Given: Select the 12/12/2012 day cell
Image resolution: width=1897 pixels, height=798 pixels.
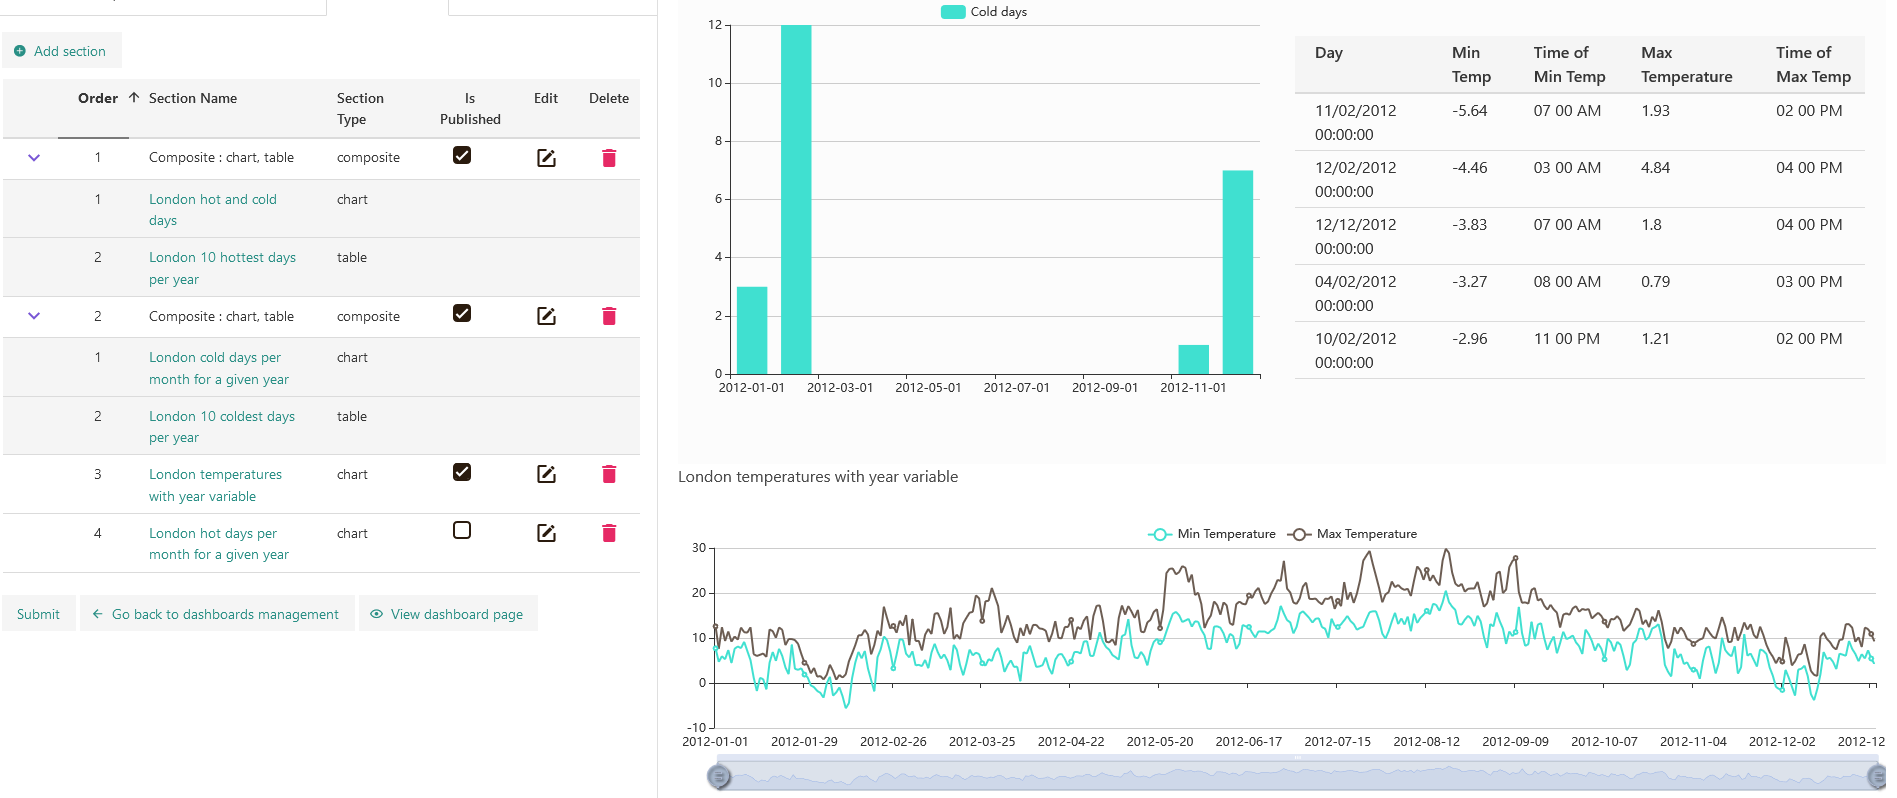Looking at the screenshot, I should (1355, 236).
